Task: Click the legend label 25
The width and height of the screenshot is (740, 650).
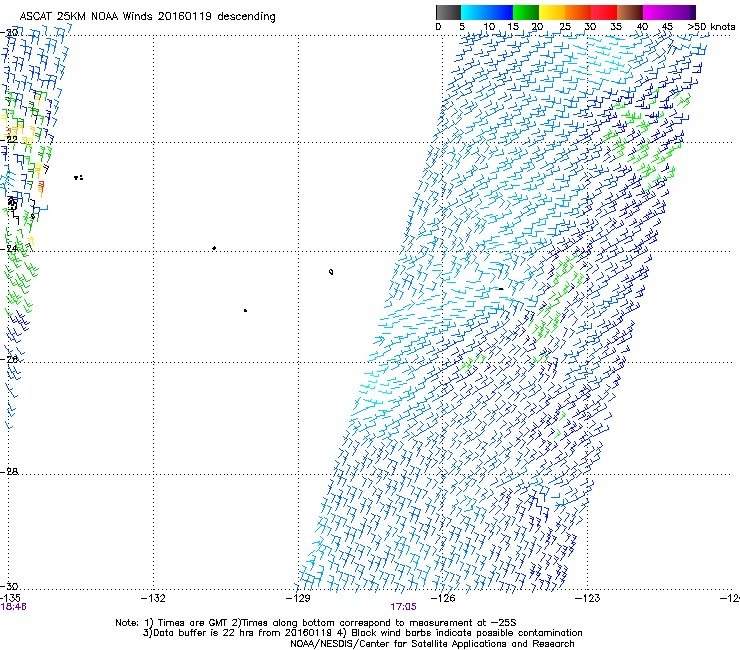Action: point(565,27)
